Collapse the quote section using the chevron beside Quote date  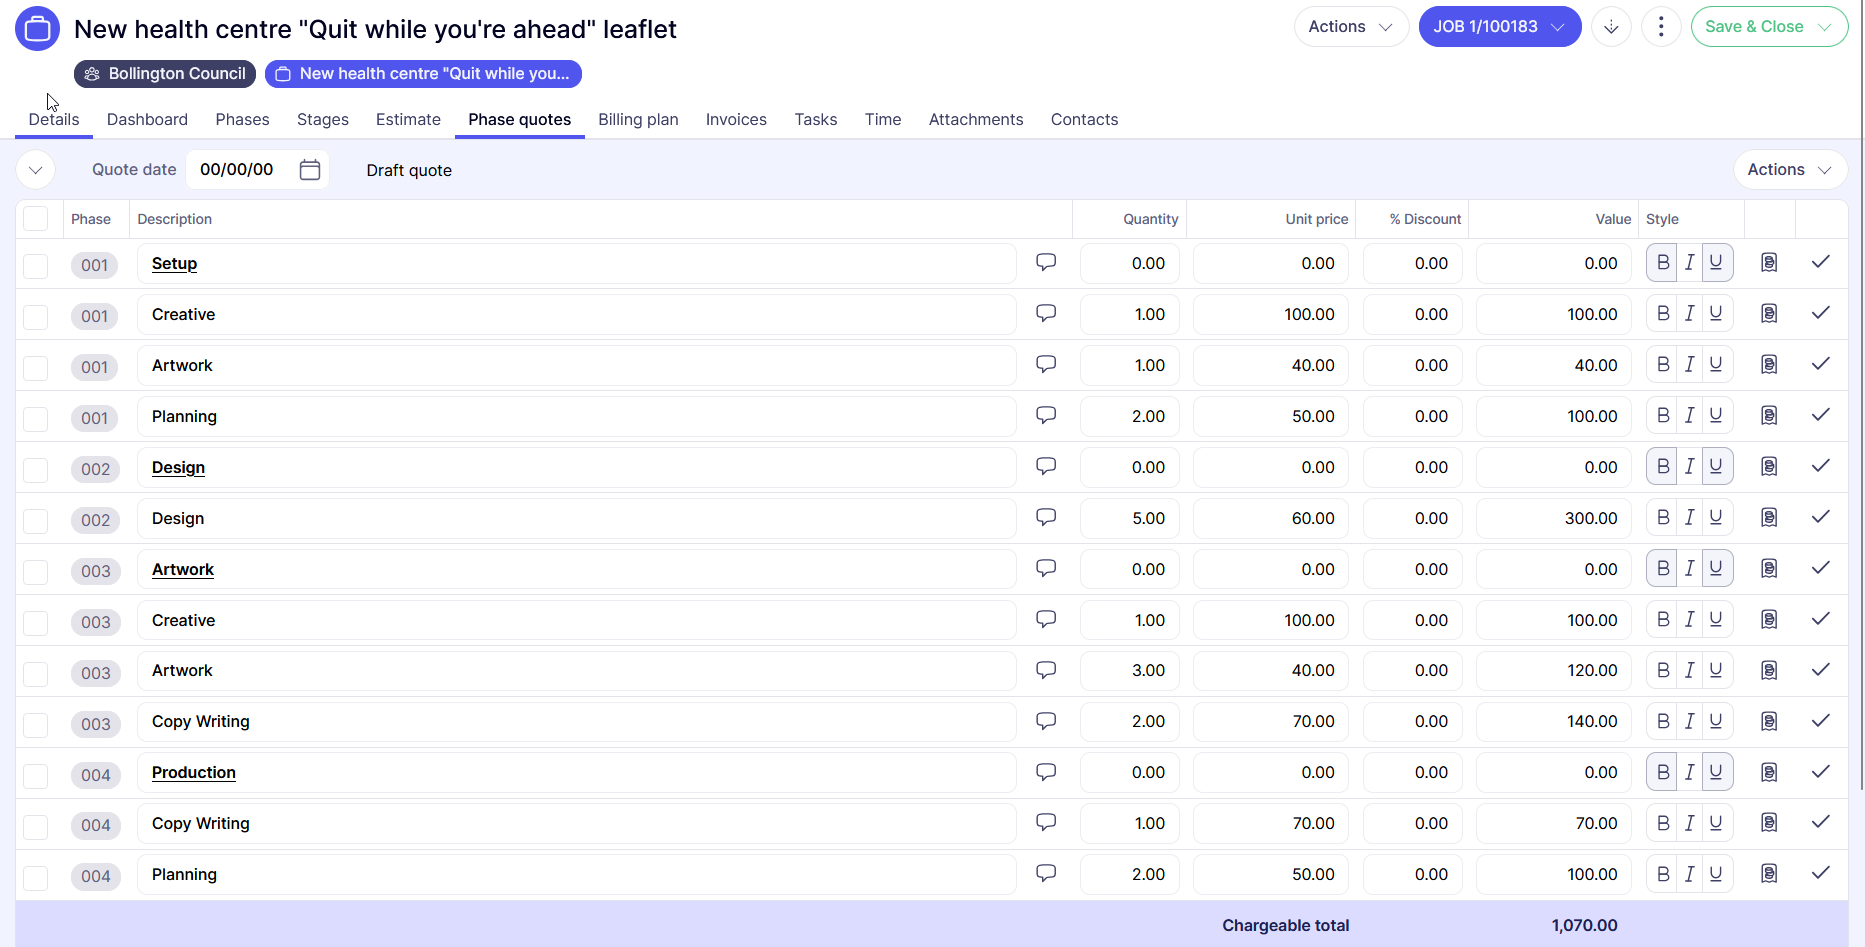36,170
